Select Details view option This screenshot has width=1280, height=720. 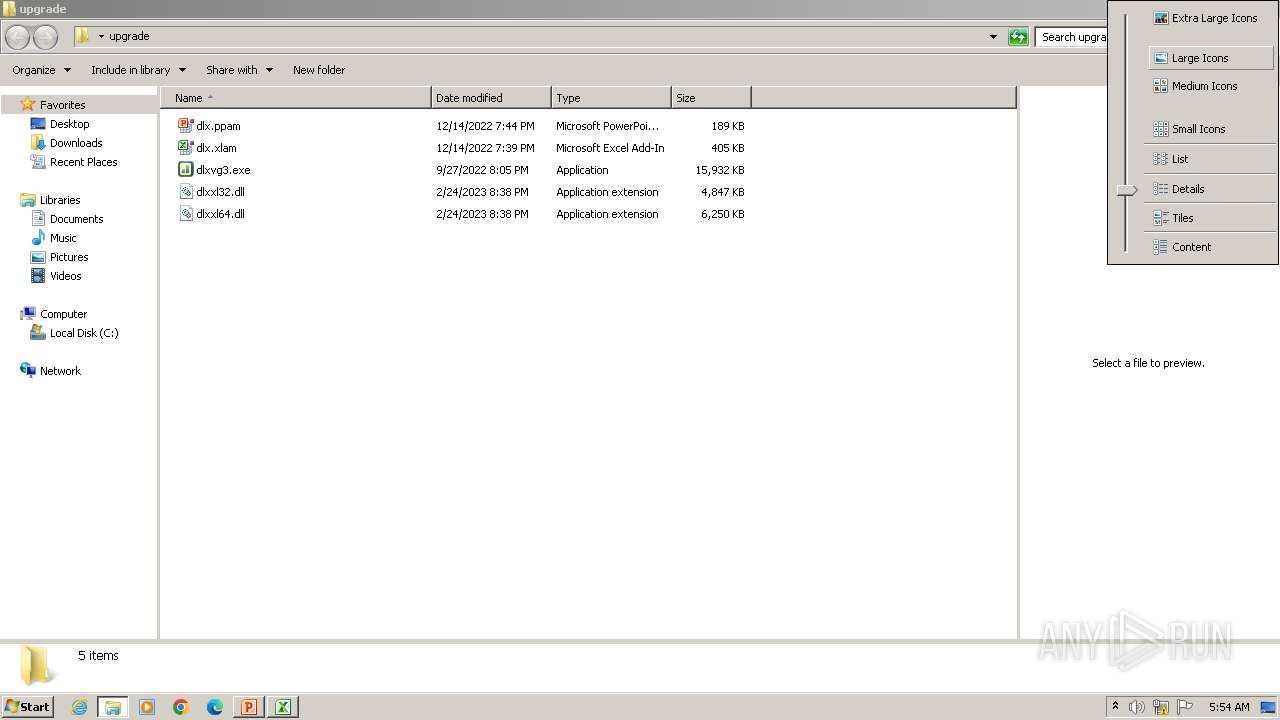pyautogui.click(x=1211, y=189)
